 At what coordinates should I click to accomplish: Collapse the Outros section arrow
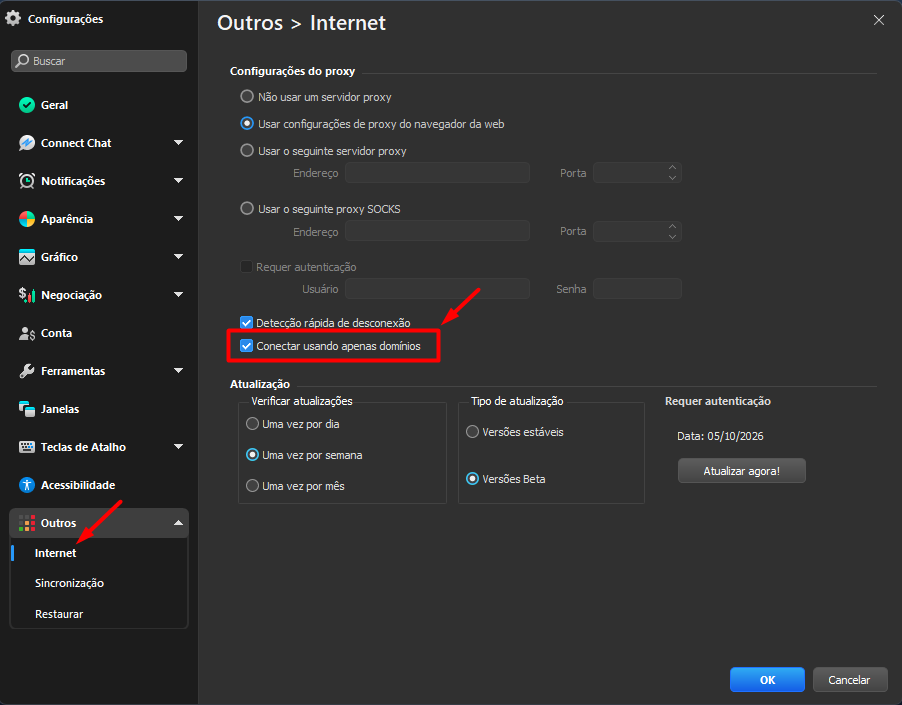click(x=178, y=523)
